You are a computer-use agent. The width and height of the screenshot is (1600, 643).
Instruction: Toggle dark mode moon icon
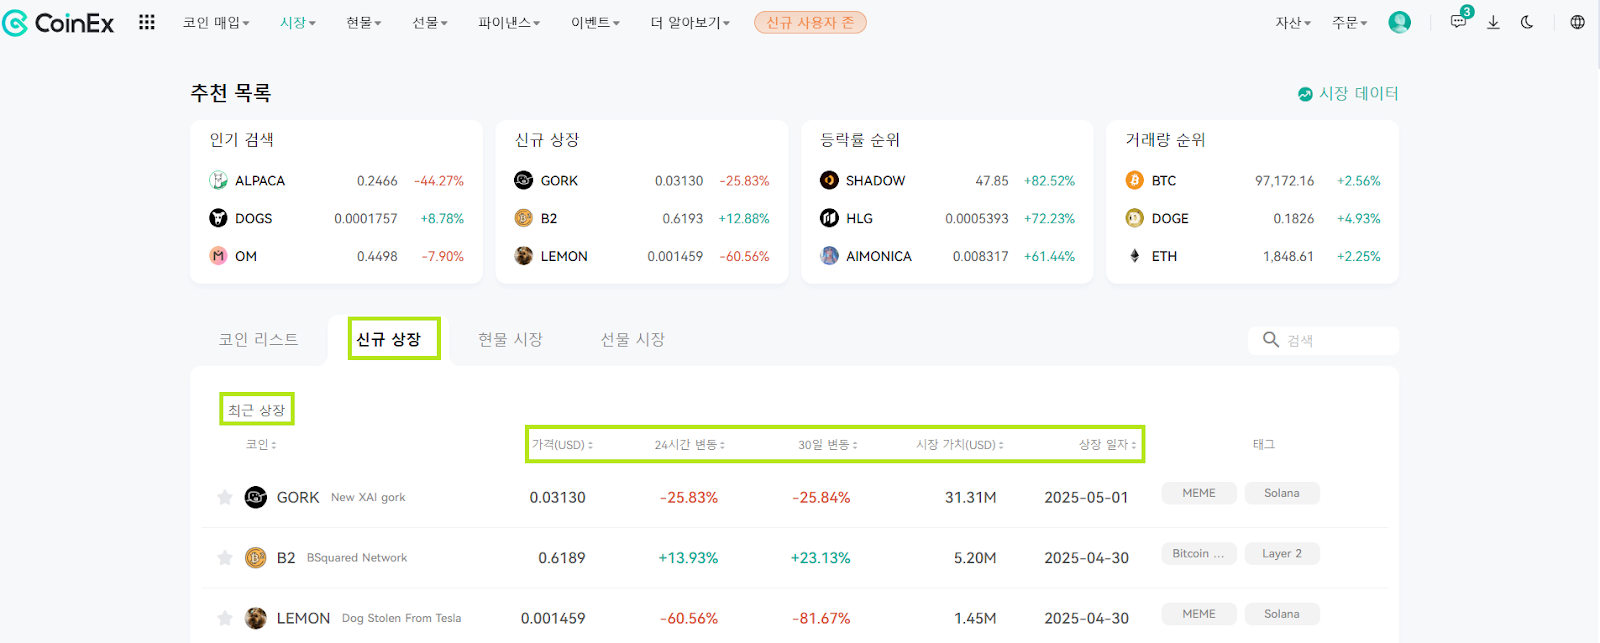1527,22
